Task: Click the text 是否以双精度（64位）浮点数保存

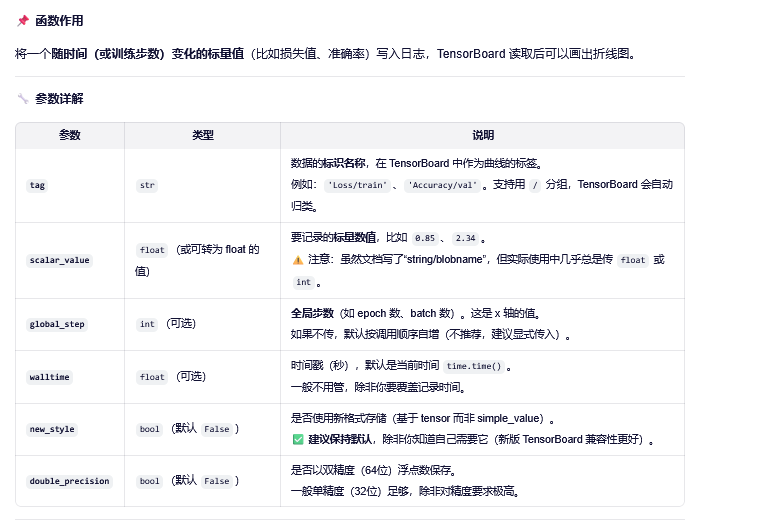Action: click(373, 470)
